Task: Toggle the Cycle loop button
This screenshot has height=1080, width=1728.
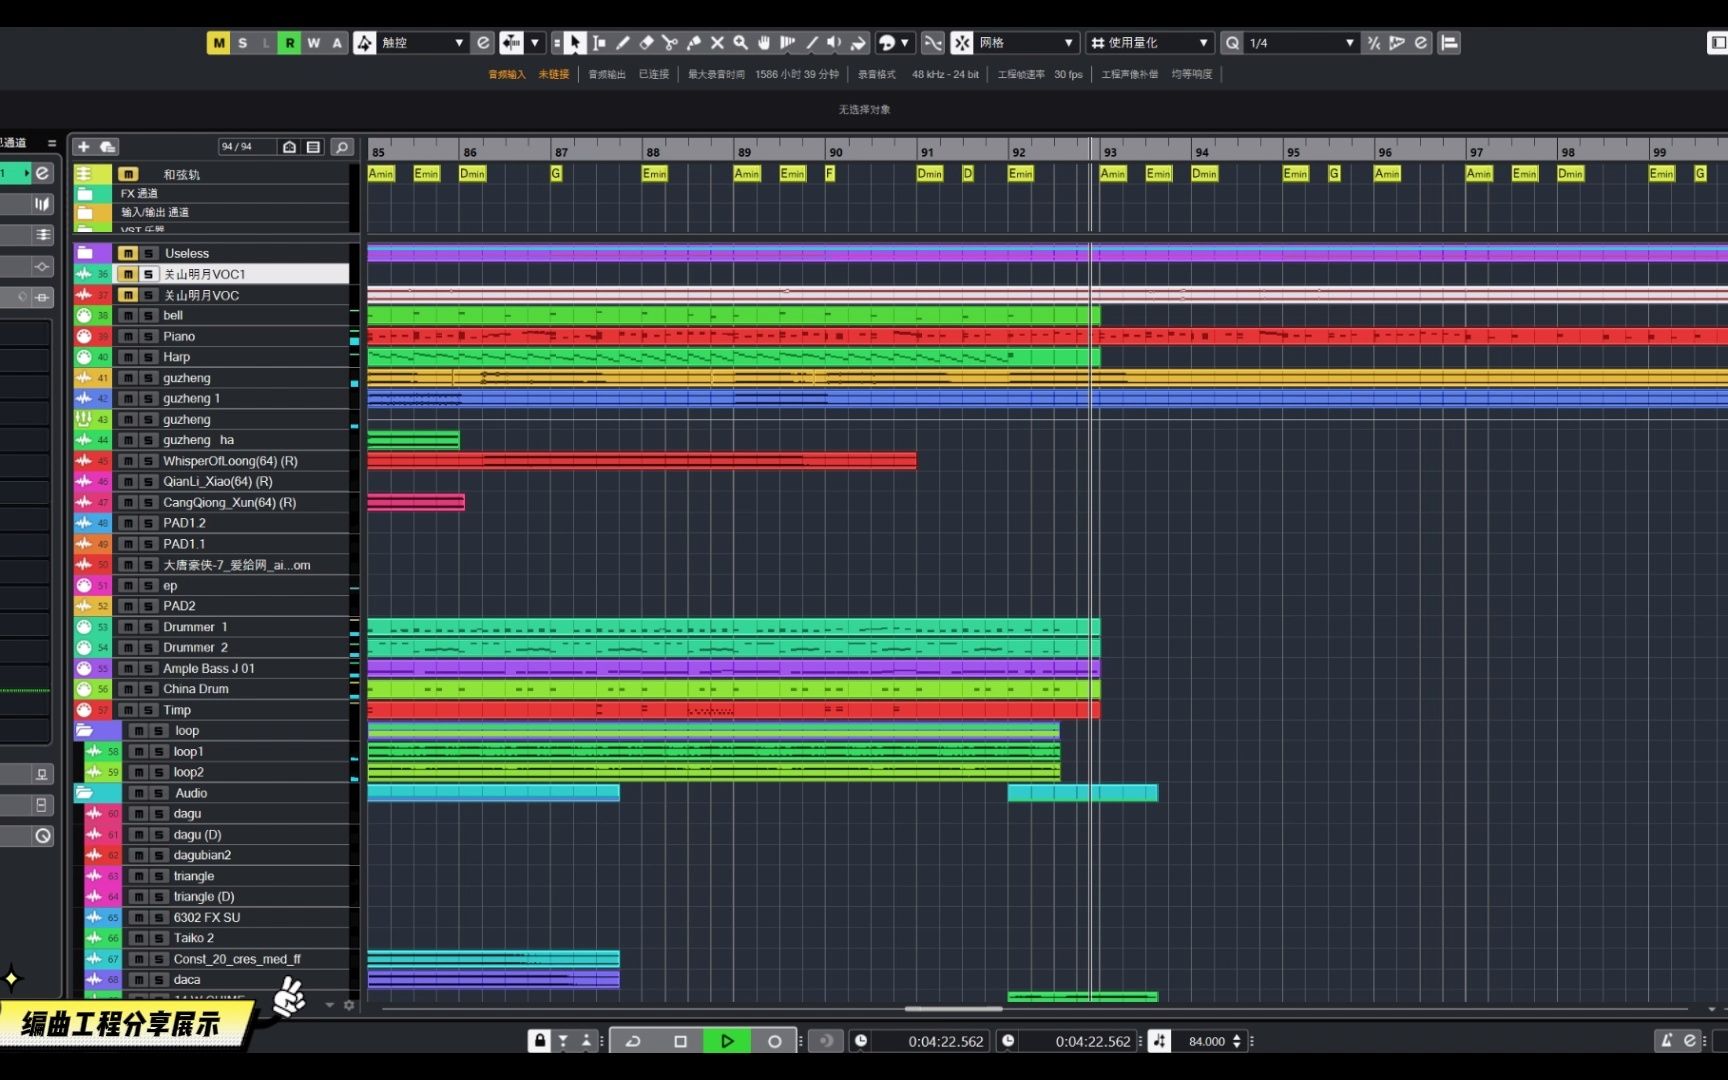Action: tap(633, 1041)
